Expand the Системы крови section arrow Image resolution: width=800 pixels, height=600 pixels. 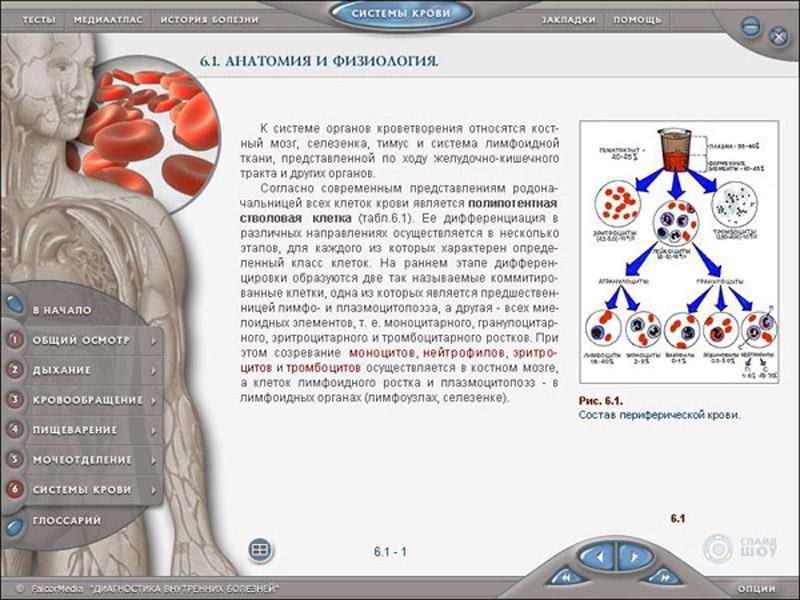(153, 490)
